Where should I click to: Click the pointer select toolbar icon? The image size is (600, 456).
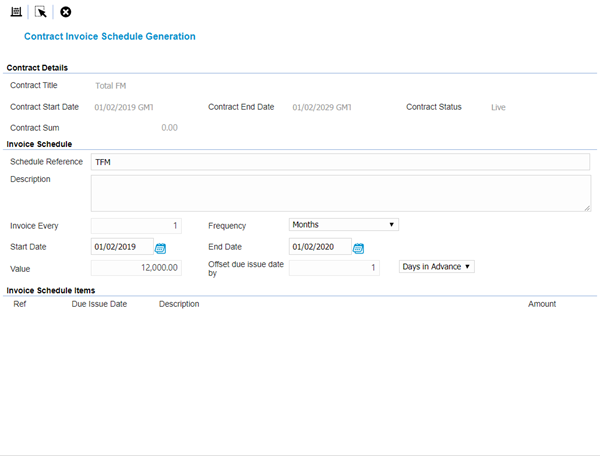40,12
